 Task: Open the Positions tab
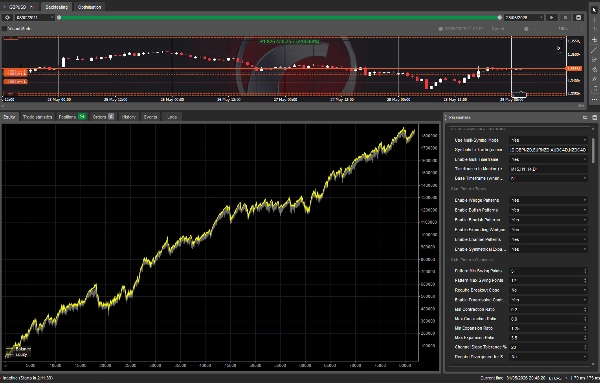pos(72,117)
